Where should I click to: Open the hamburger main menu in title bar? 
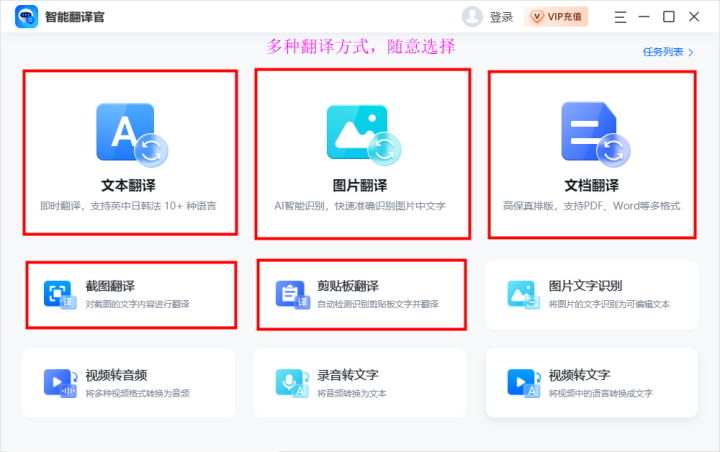(x=621, y=17)
